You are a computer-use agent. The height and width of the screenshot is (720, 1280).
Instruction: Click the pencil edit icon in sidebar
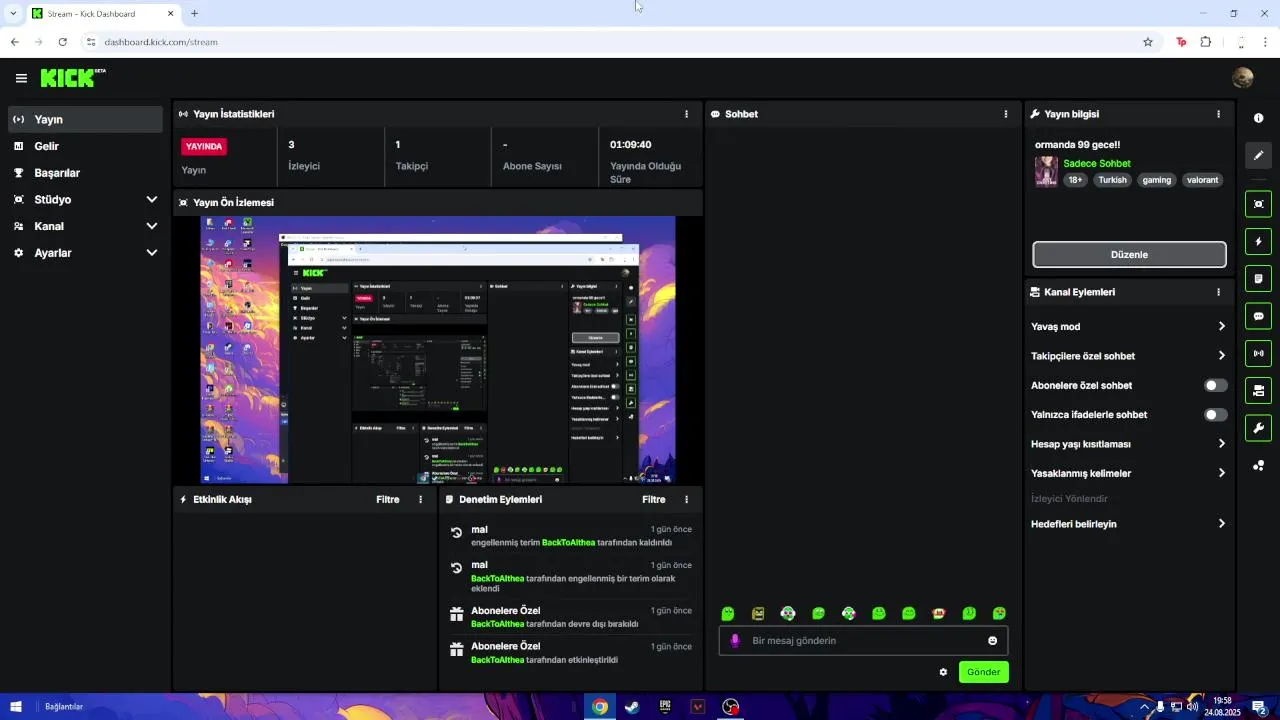1258,155
